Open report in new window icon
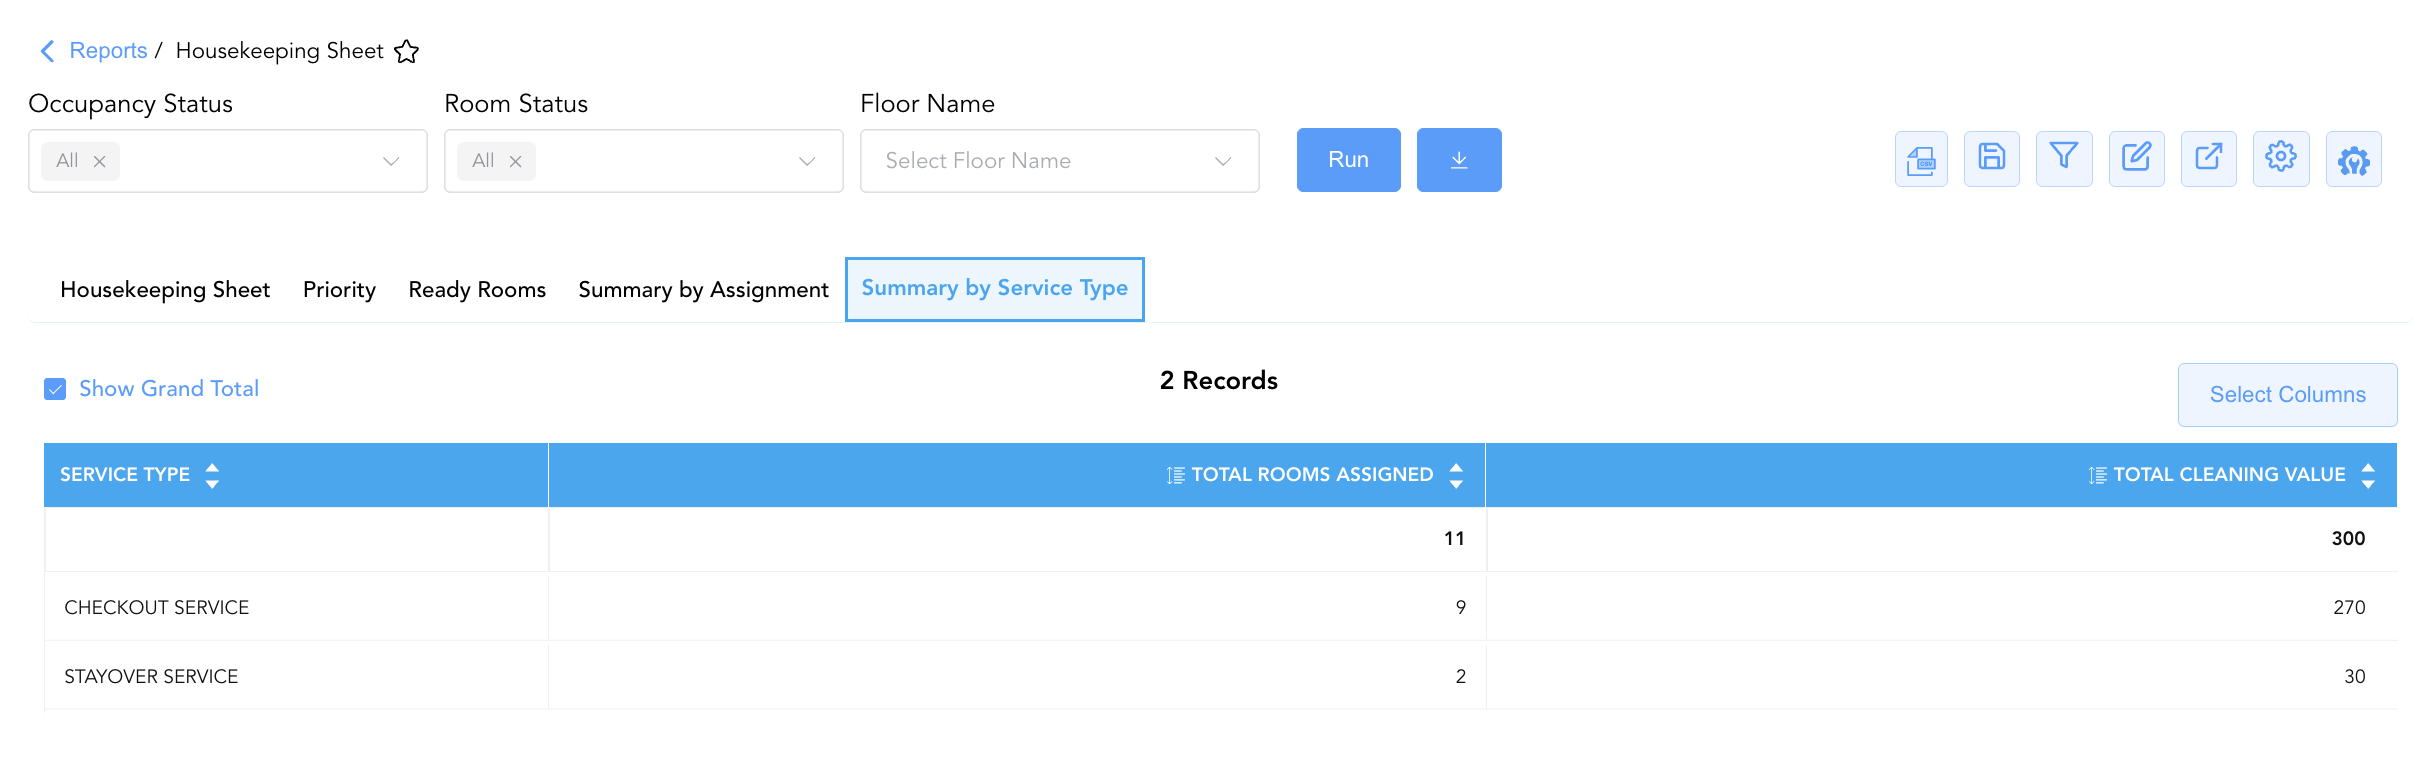The width and height of the screenshot is (2428, 772). pos(2209,159)
